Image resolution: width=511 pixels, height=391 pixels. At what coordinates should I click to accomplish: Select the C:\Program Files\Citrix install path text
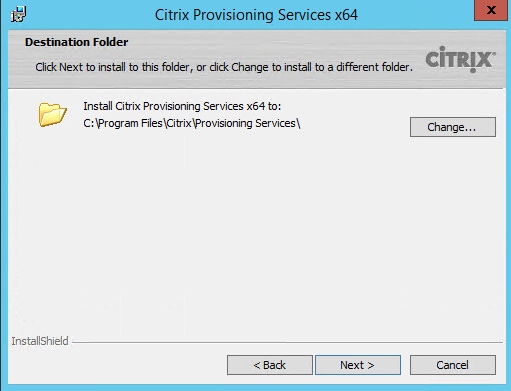(192, 123)
